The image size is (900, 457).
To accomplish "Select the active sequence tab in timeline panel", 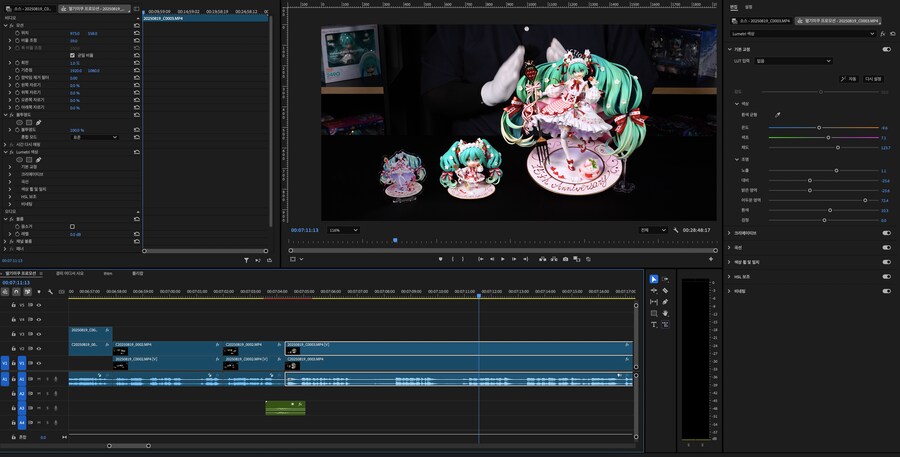I will click(x=21, y=273).
